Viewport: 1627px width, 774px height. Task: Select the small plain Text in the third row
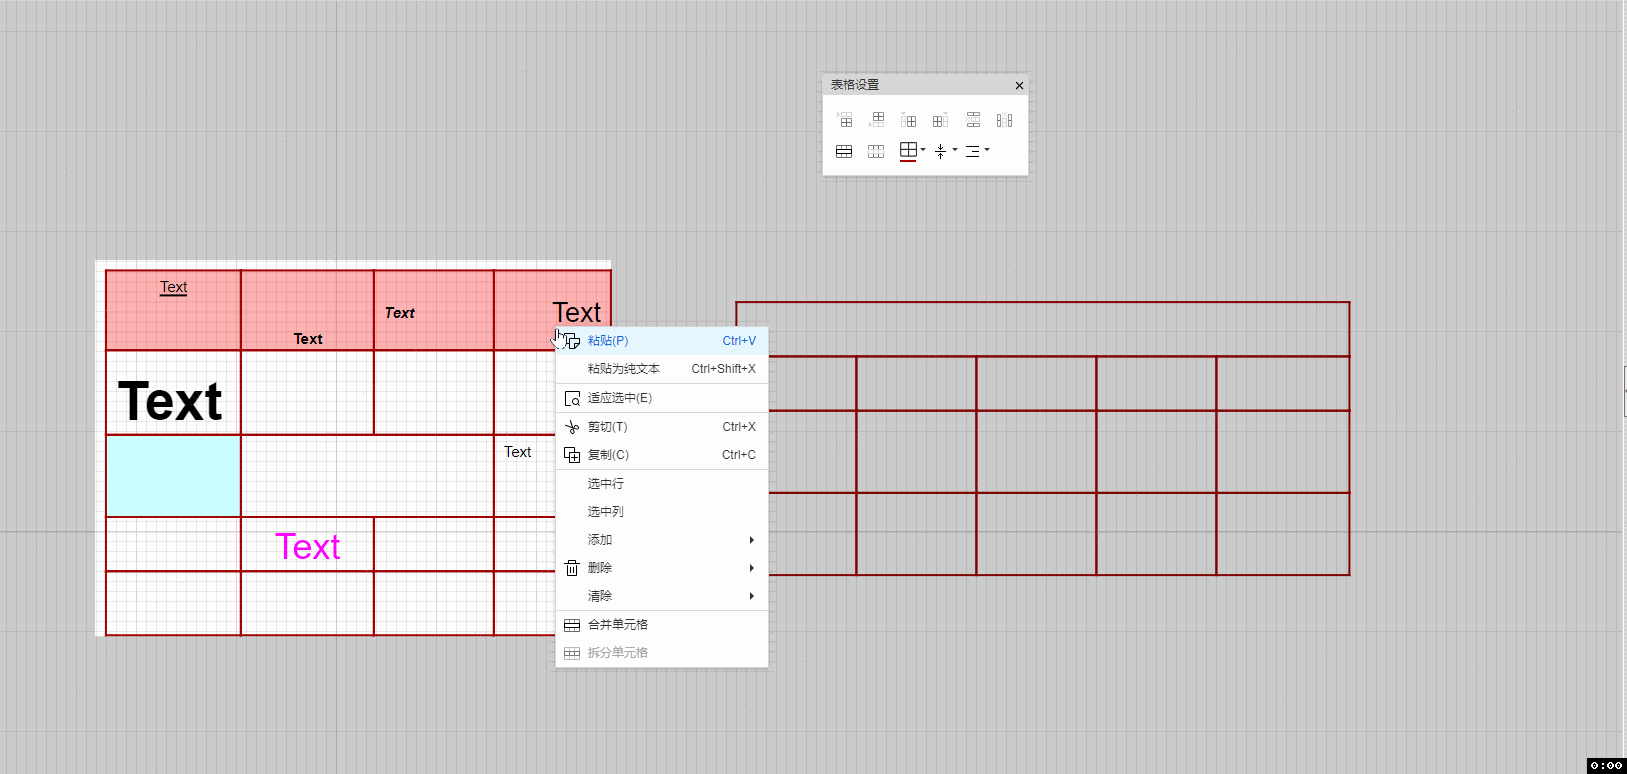(x=517, y=452)
